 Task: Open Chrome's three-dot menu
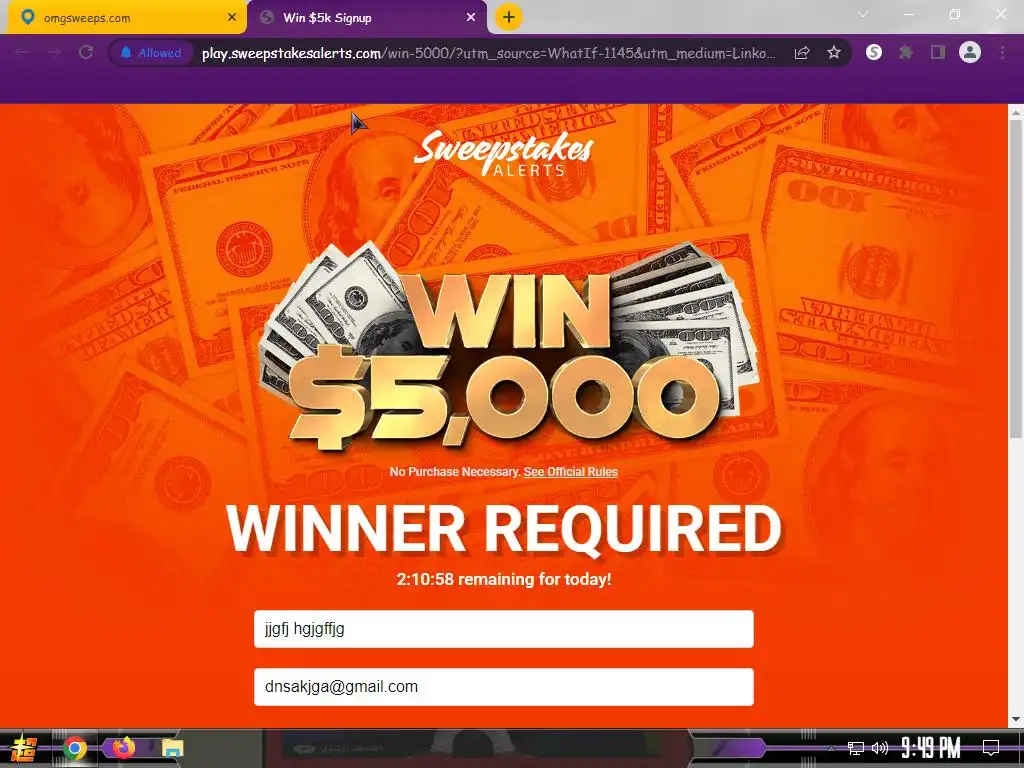click(1002, 53)
